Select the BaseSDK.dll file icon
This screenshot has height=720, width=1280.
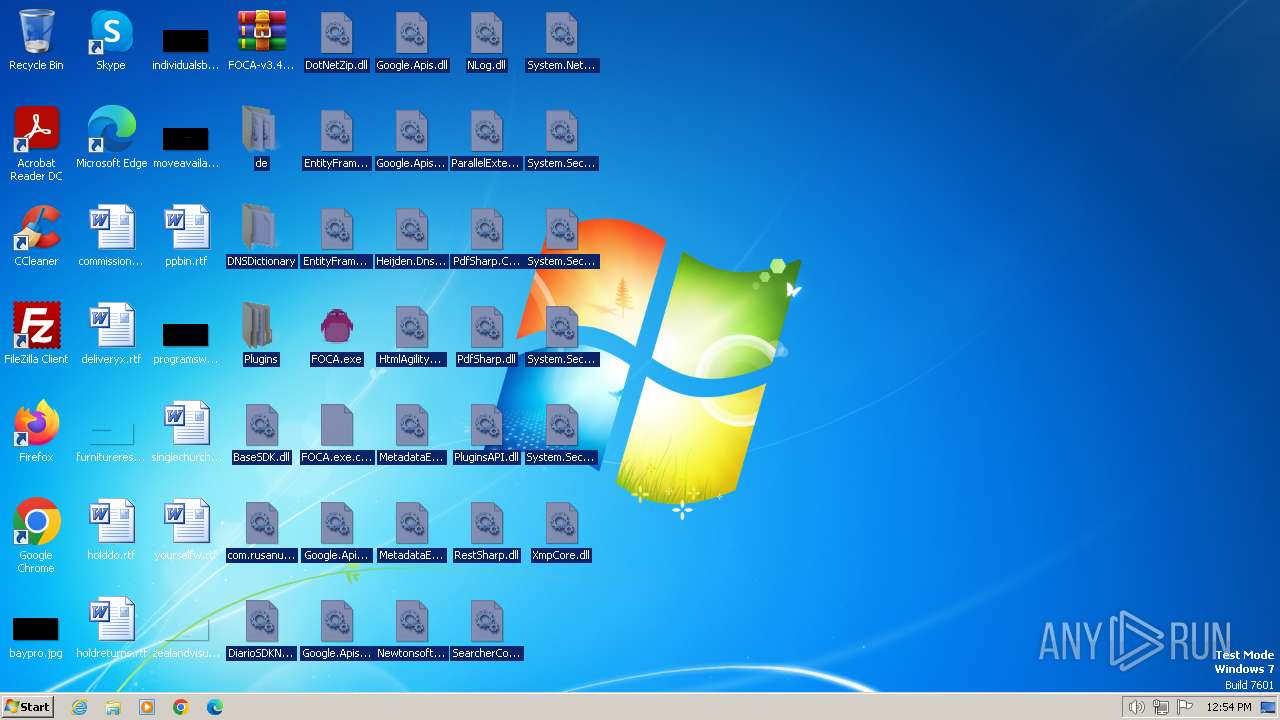[261, 432]
